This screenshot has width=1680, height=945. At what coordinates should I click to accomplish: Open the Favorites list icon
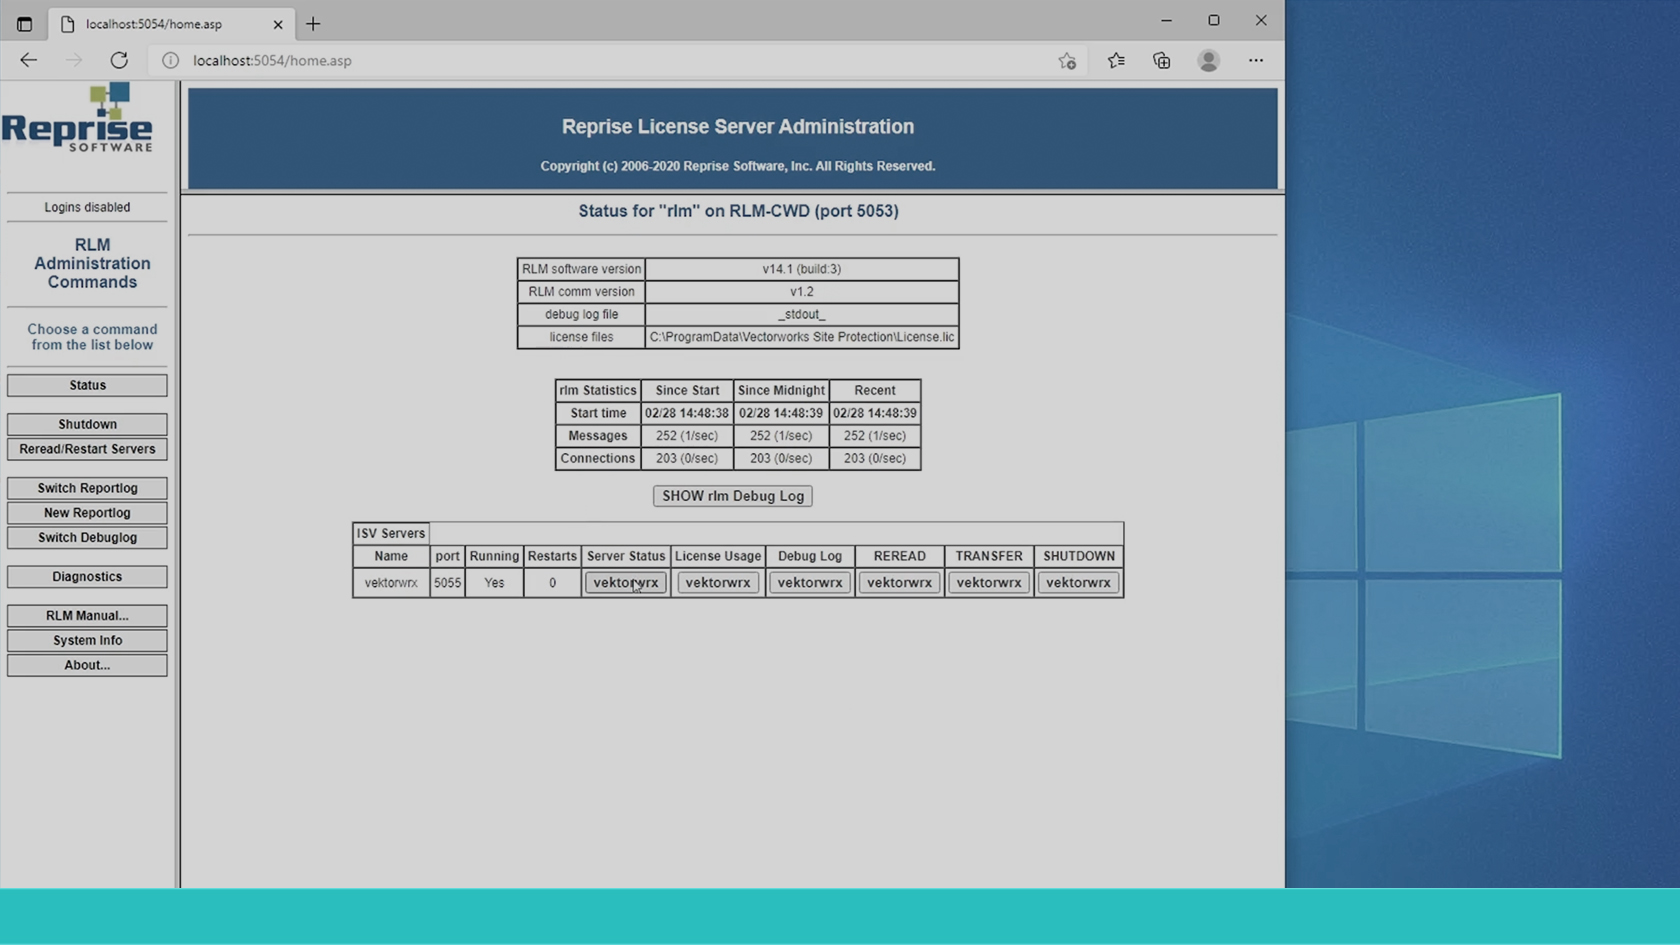[x=1116, y=60]
